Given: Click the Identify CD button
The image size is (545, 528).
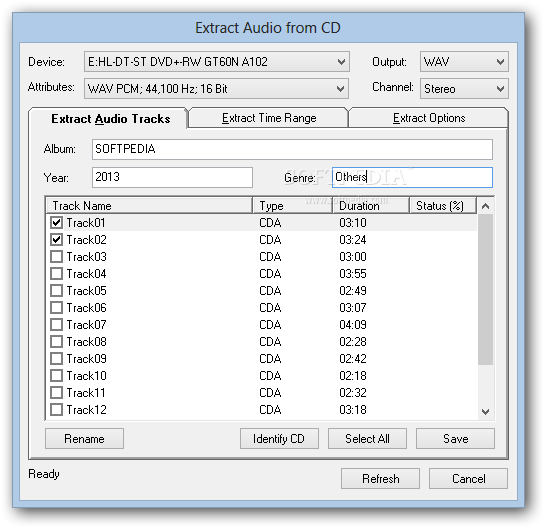Looking at the screenshot, I should (x=279, y=439).
